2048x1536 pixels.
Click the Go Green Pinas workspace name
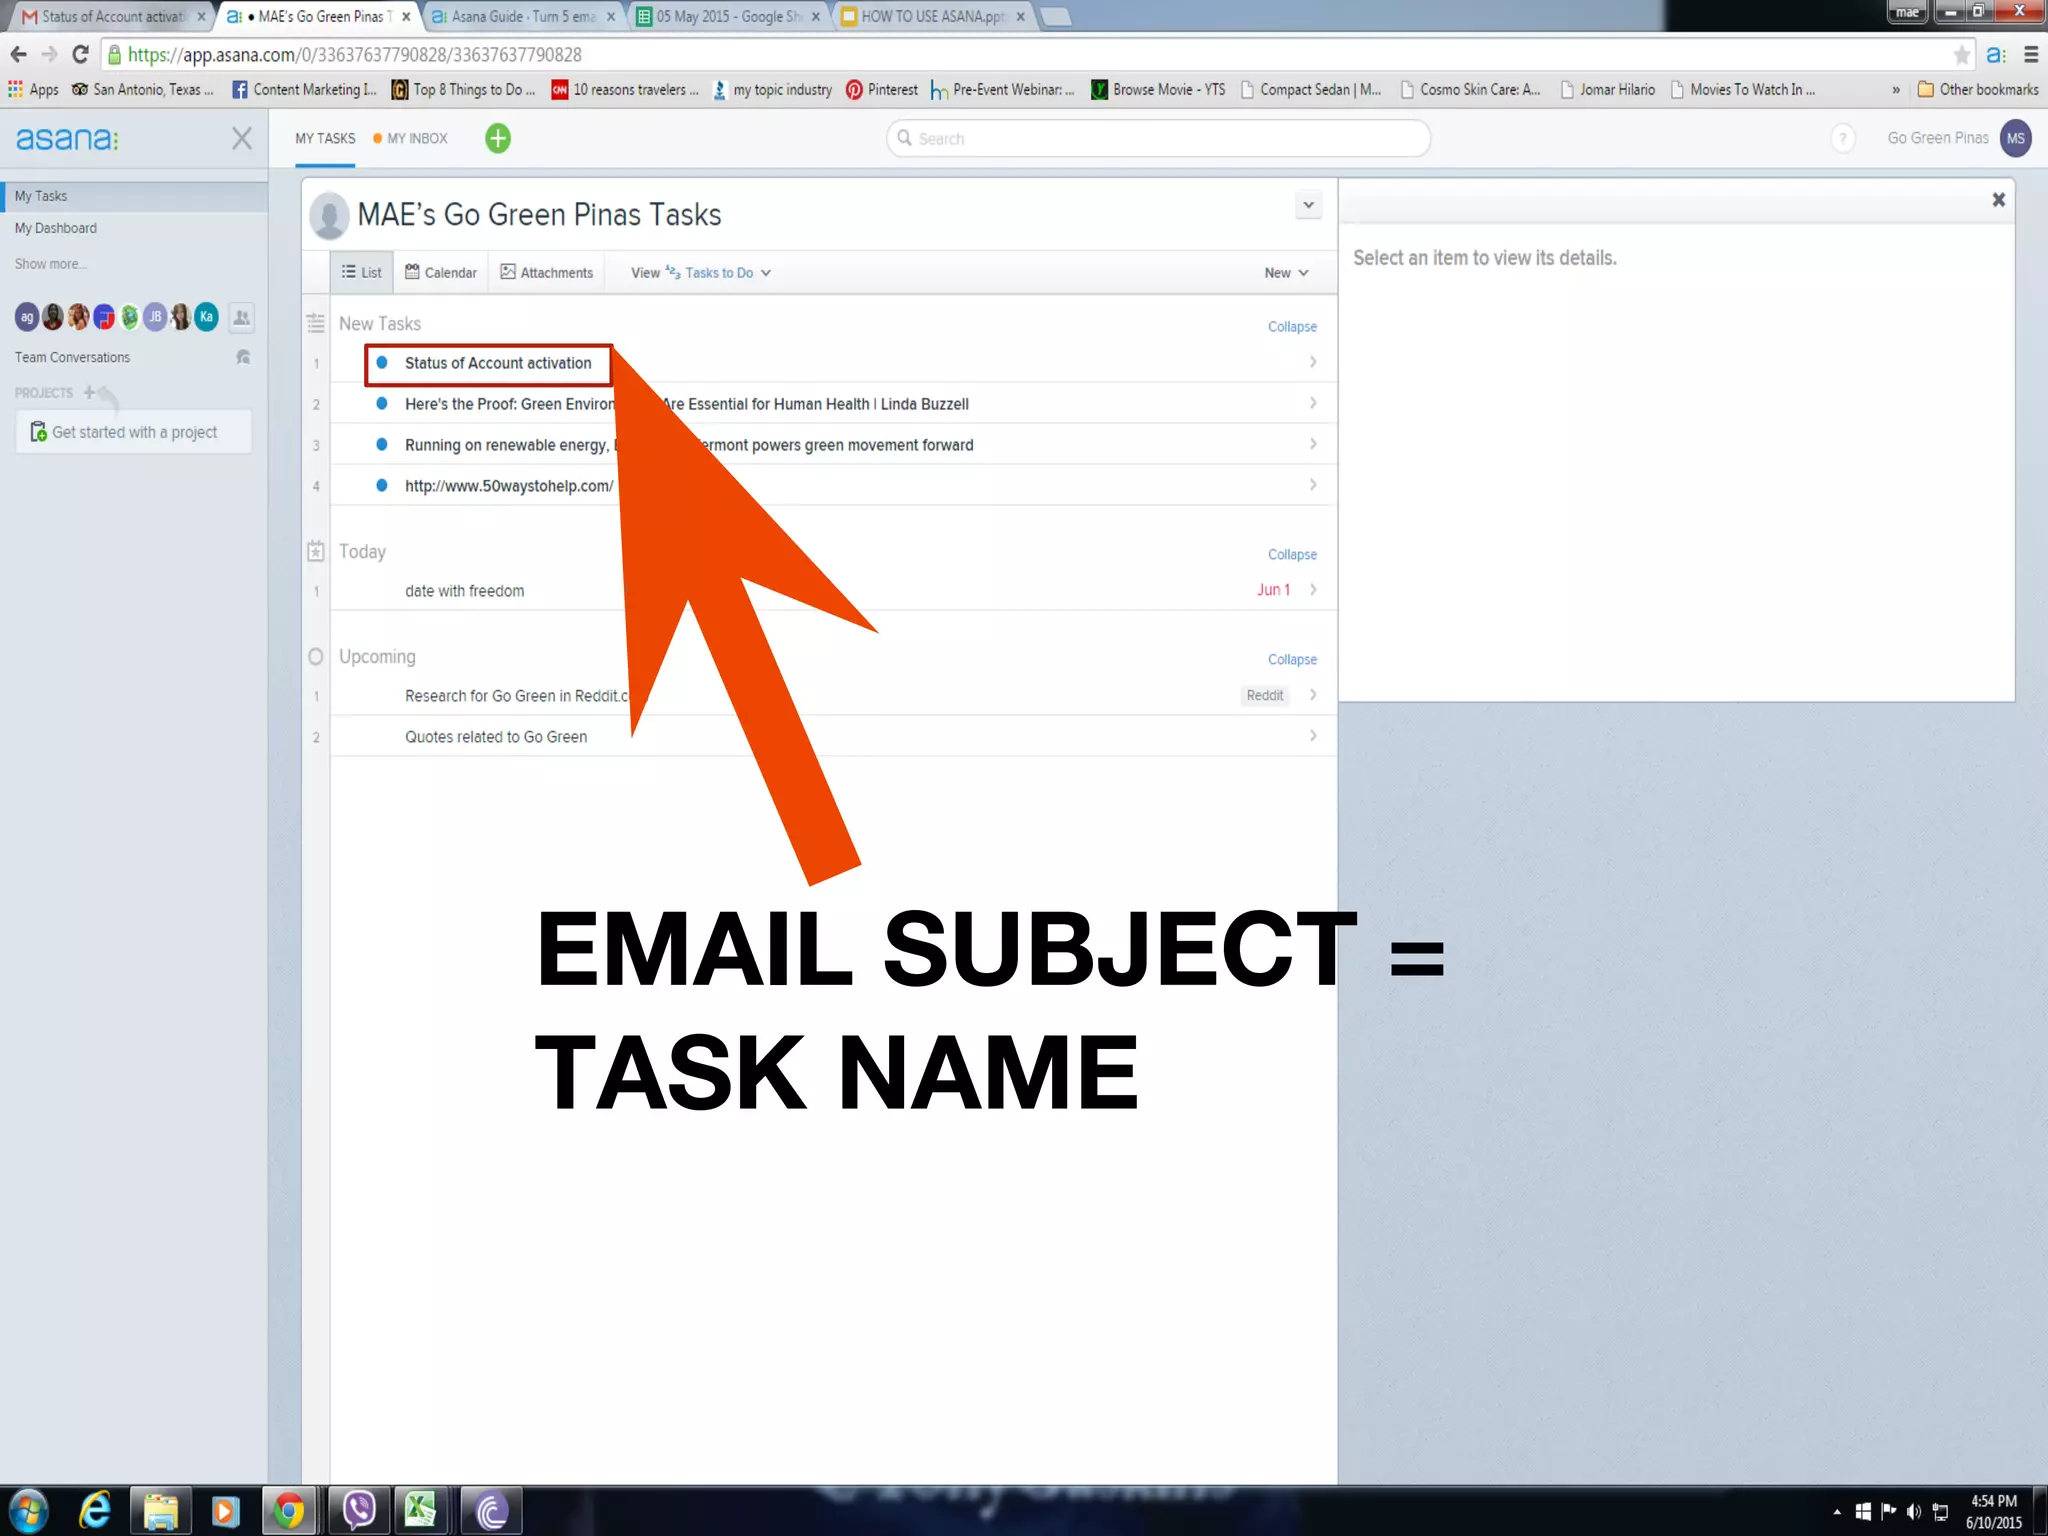[1938, 138]
